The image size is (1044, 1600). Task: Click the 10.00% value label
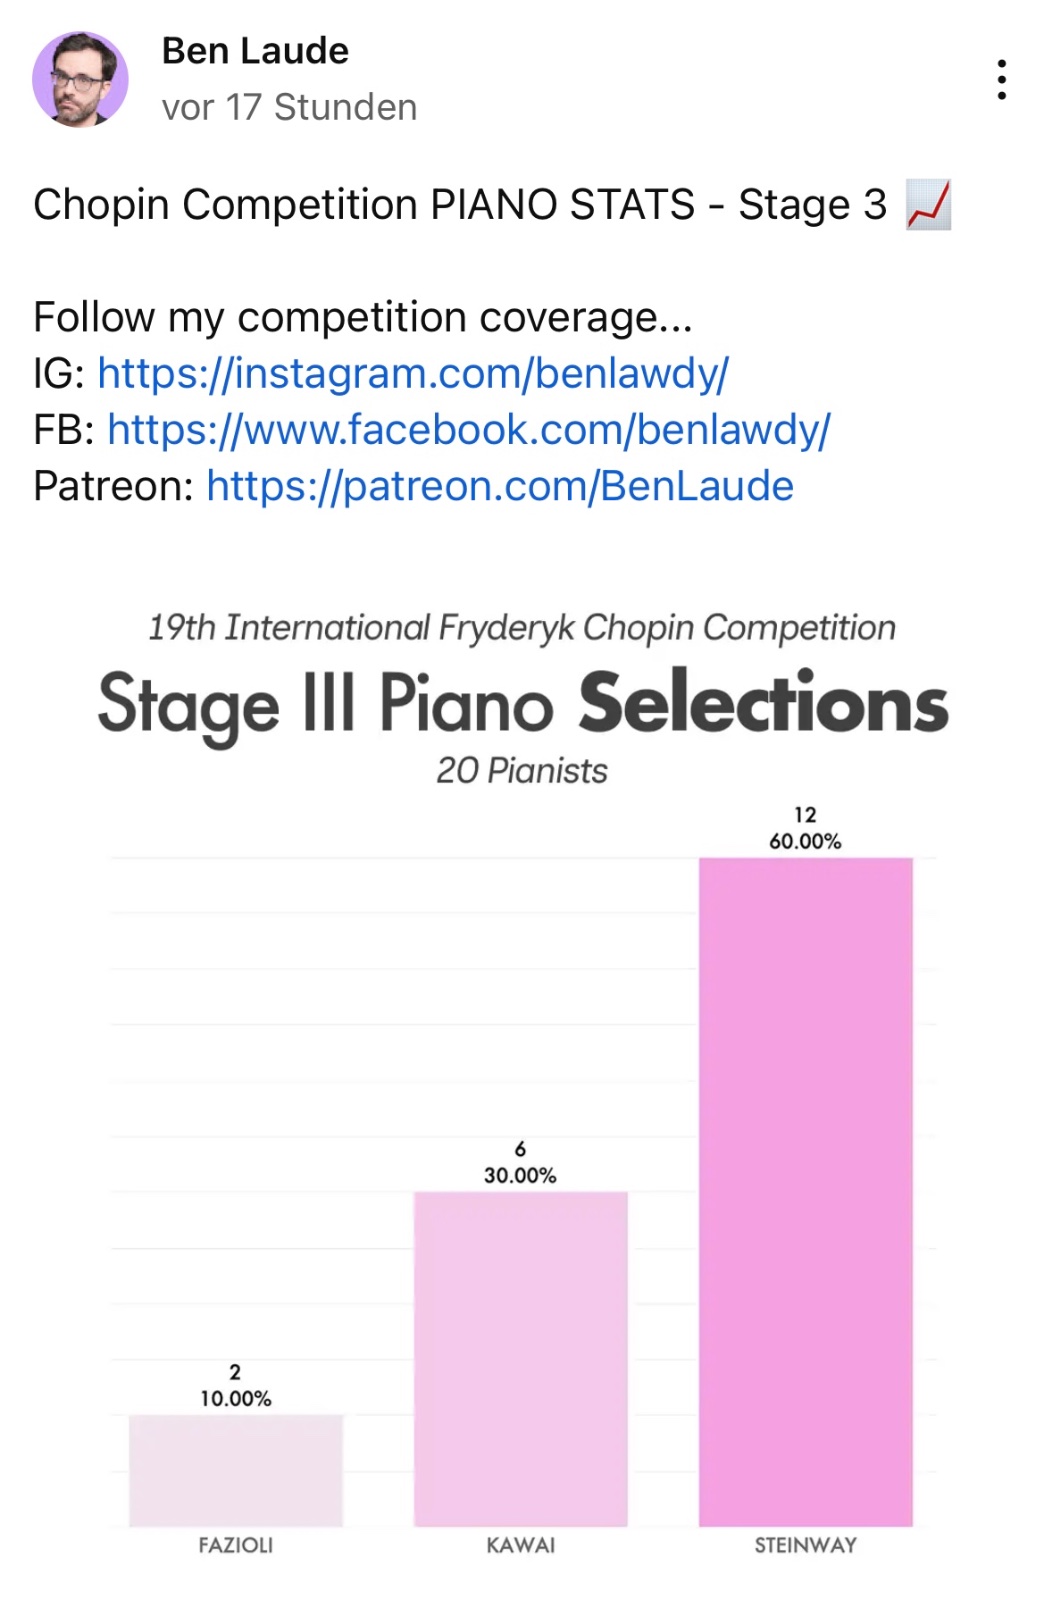click(x=235, y=1398)
